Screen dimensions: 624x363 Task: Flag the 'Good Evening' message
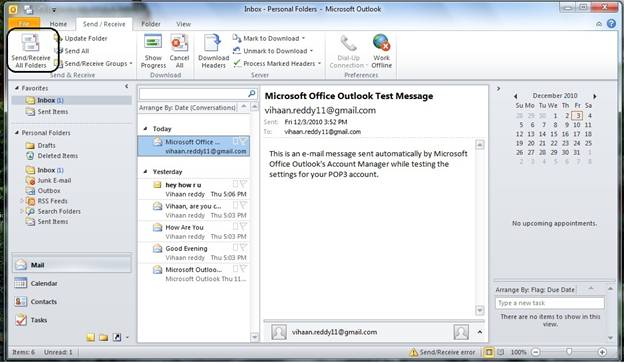click(243, 248)
